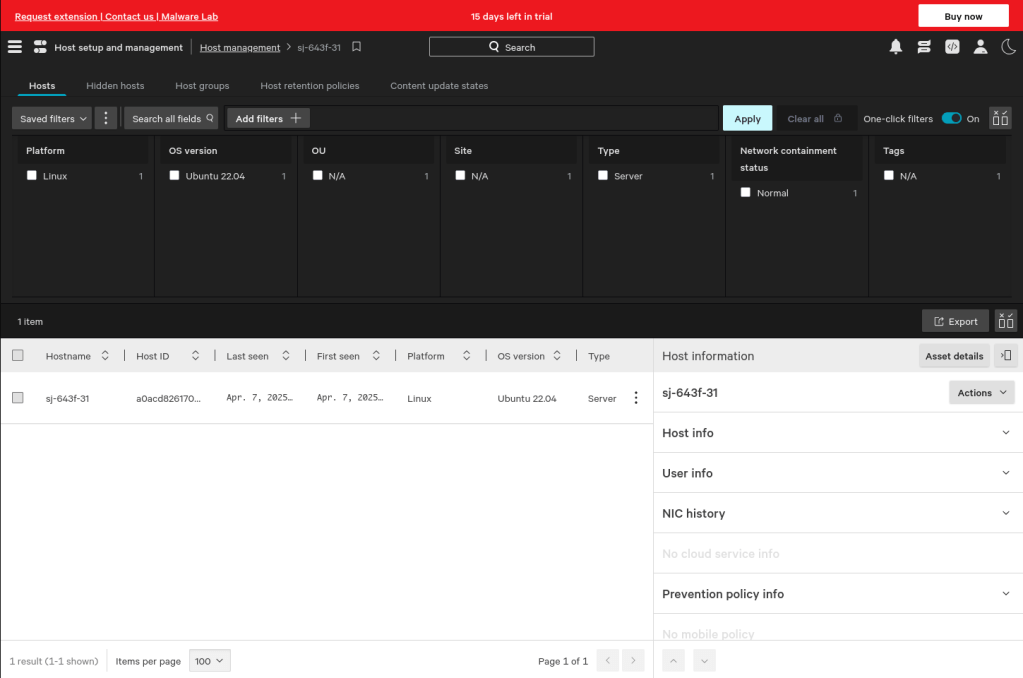Open the hamburger navigation menu
The image size is (1023, 678).
(14, 47)
